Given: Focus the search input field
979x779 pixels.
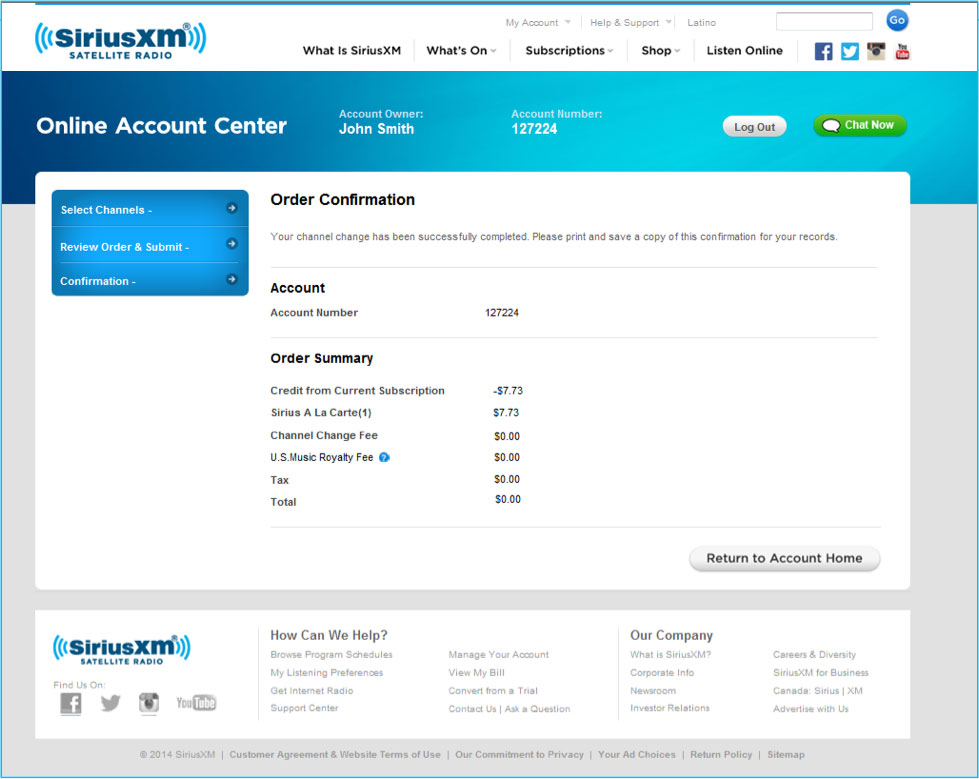Looking at the screenshot, I should [824, 21].
